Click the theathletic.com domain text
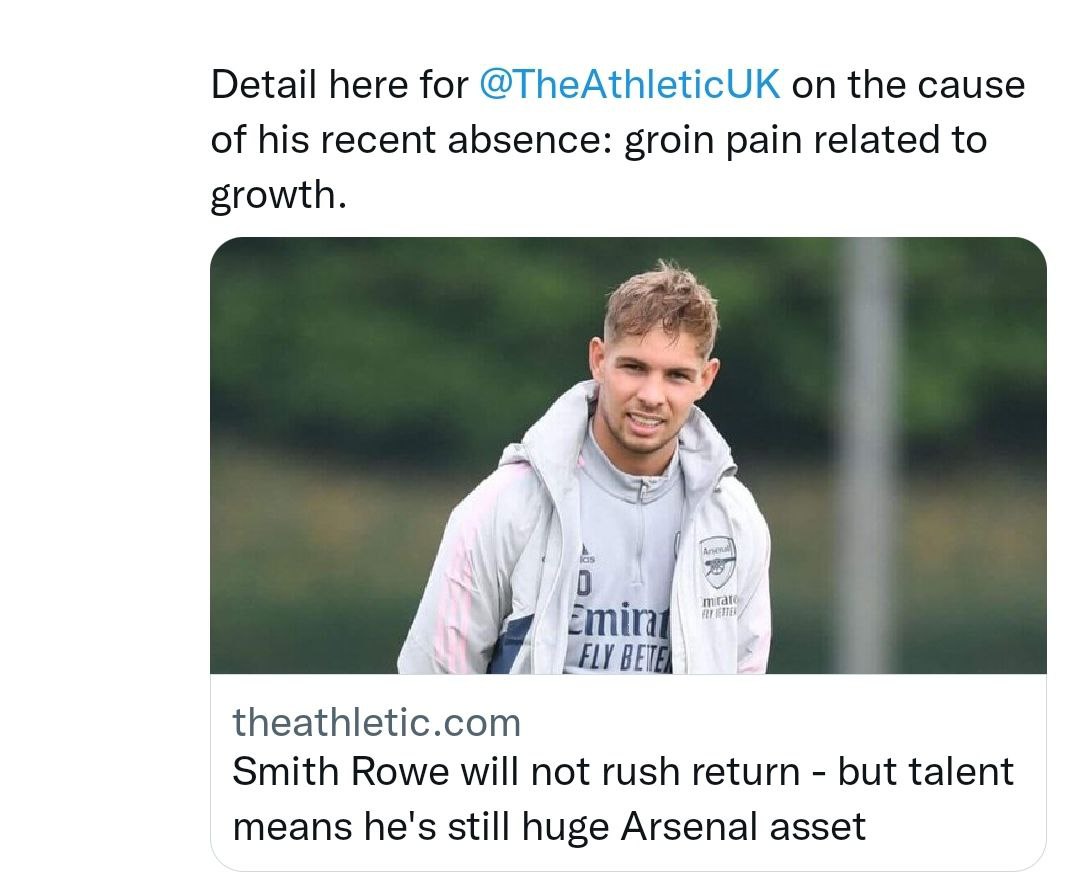Viewport: 1080px width, 896px height. point(377,721)
